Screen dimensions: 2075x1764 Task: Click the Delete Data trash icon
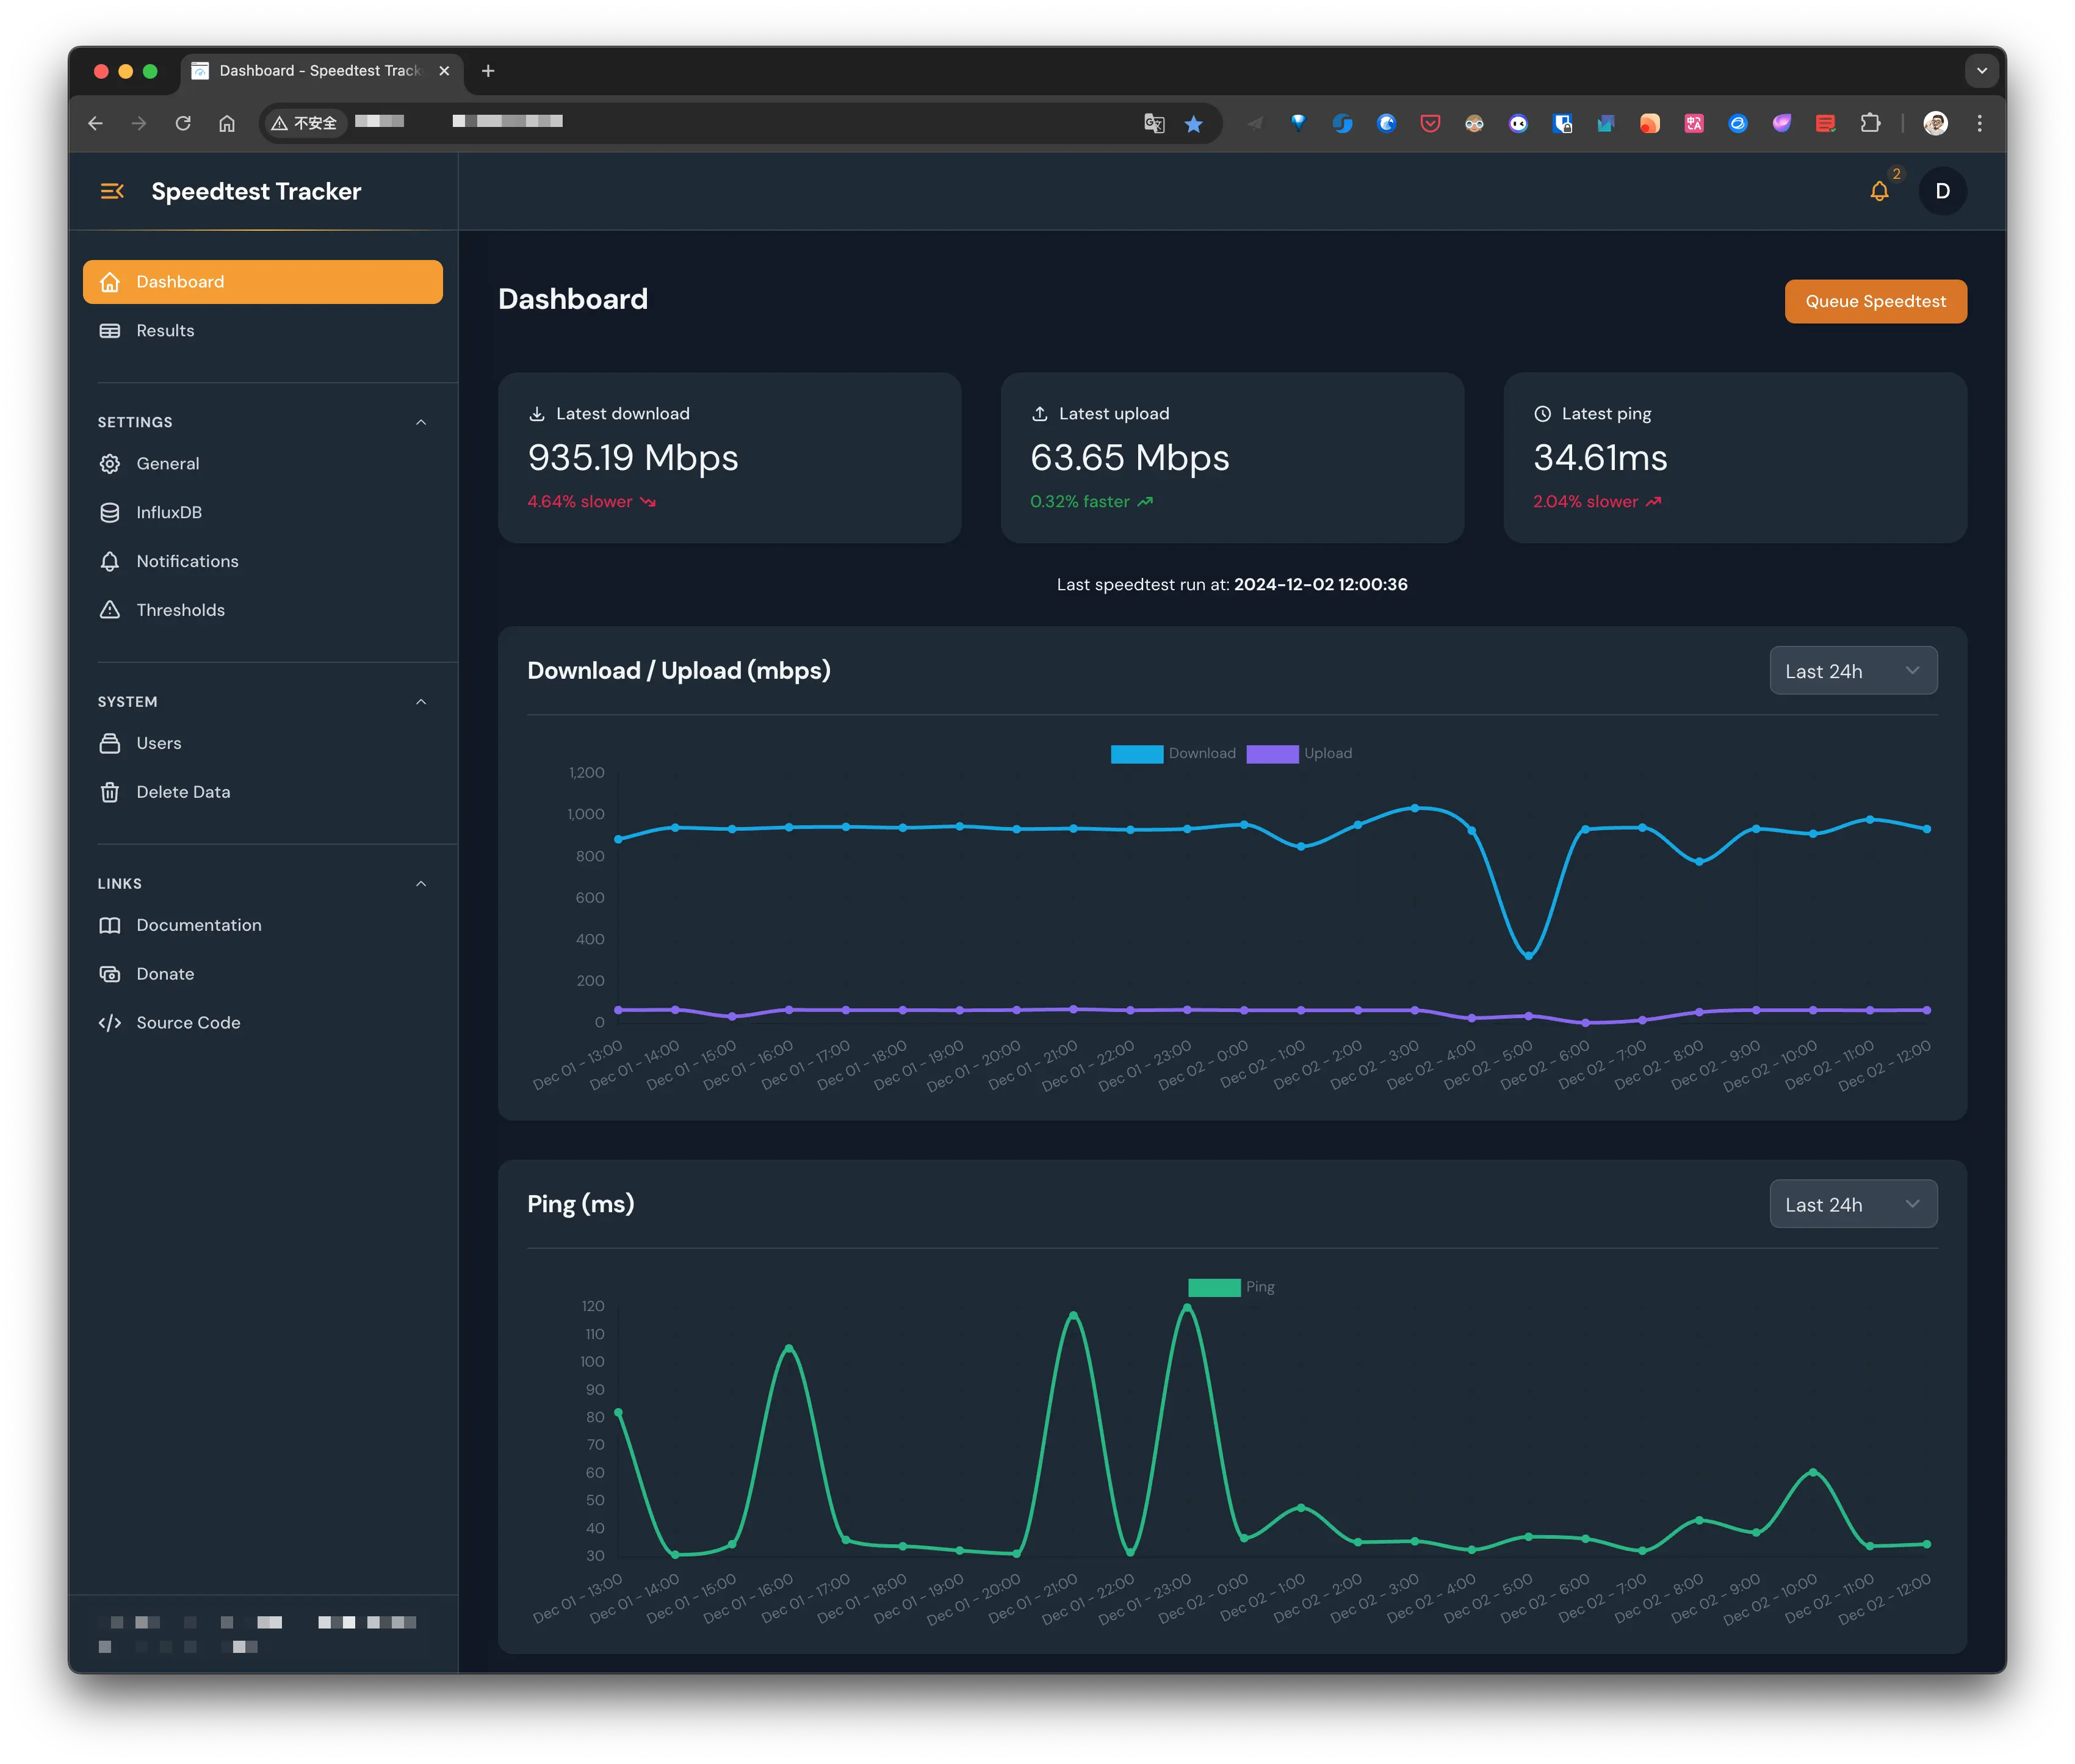(110, 792)
